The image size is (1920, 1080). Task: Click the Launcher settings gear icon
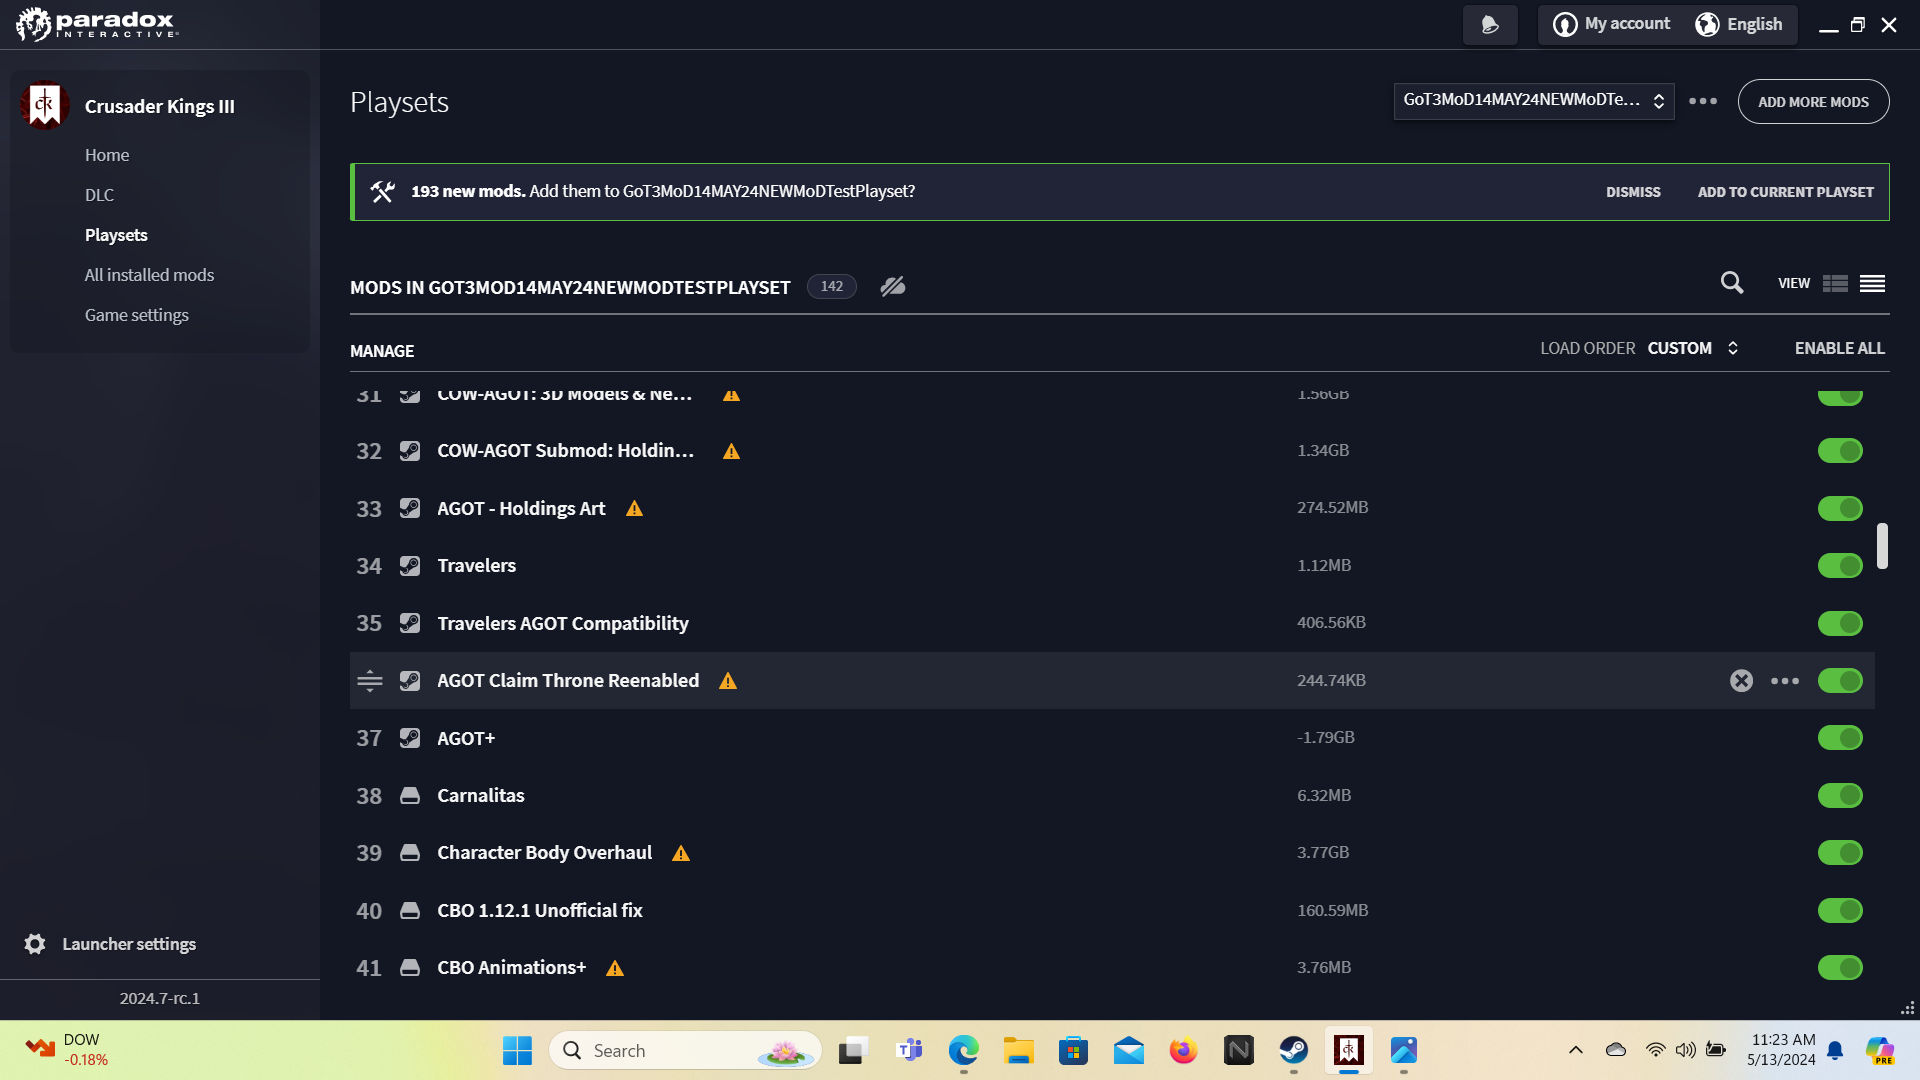pyautogui.click(x=35, y=944)
